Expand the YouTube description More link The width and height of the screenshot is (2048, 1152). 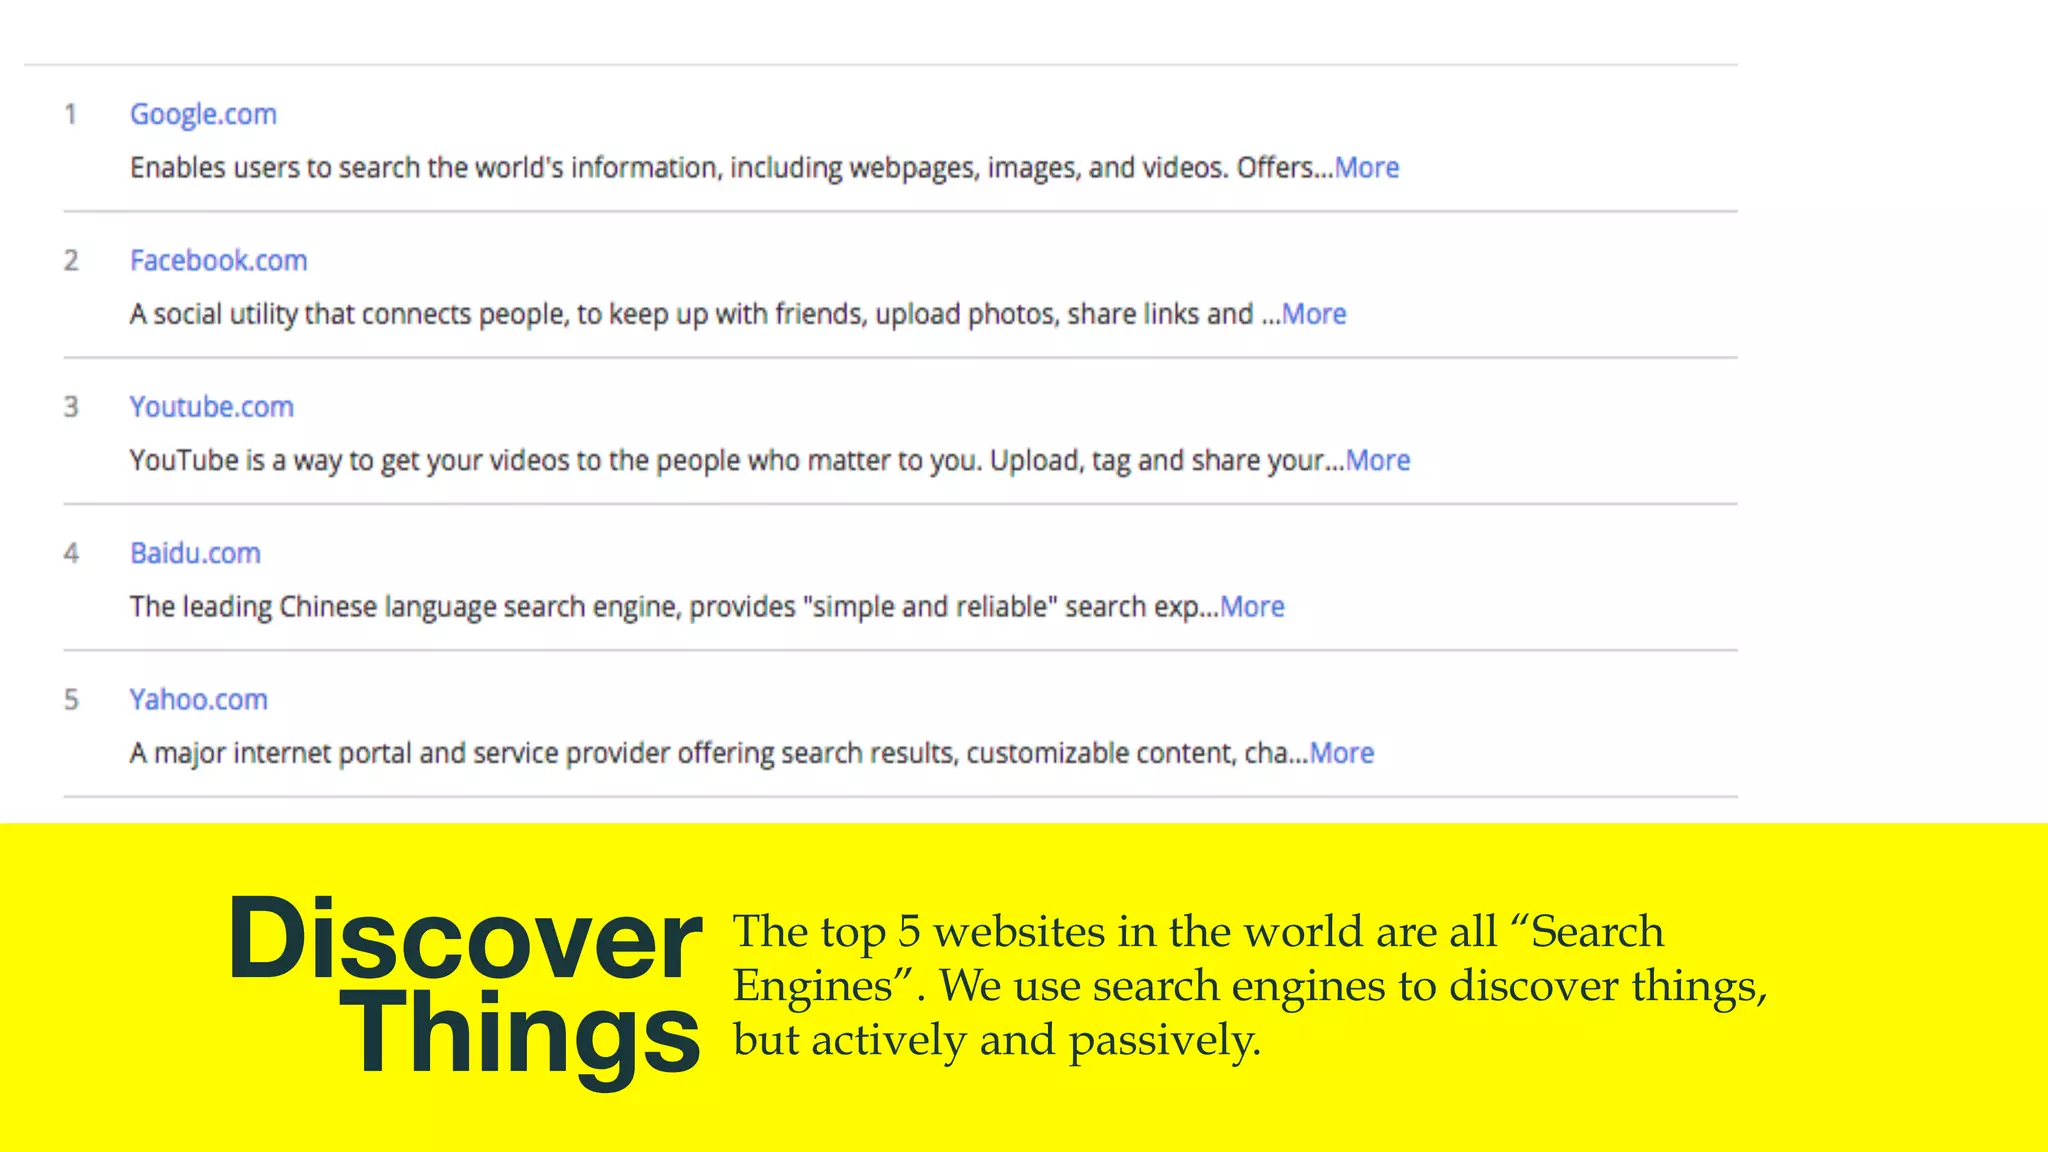tap(1377, 460)
